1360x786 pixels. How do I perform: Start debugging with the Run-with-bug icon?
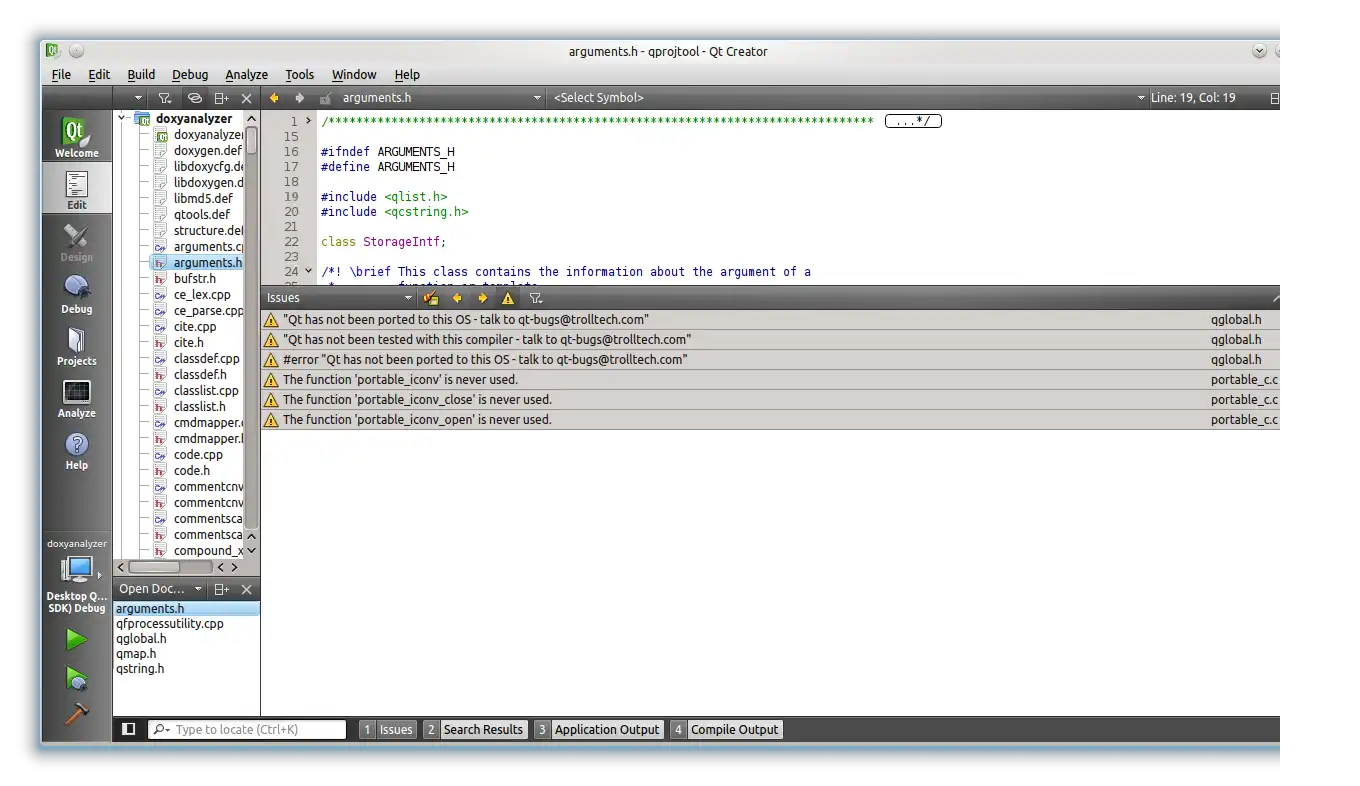[76, 678]
